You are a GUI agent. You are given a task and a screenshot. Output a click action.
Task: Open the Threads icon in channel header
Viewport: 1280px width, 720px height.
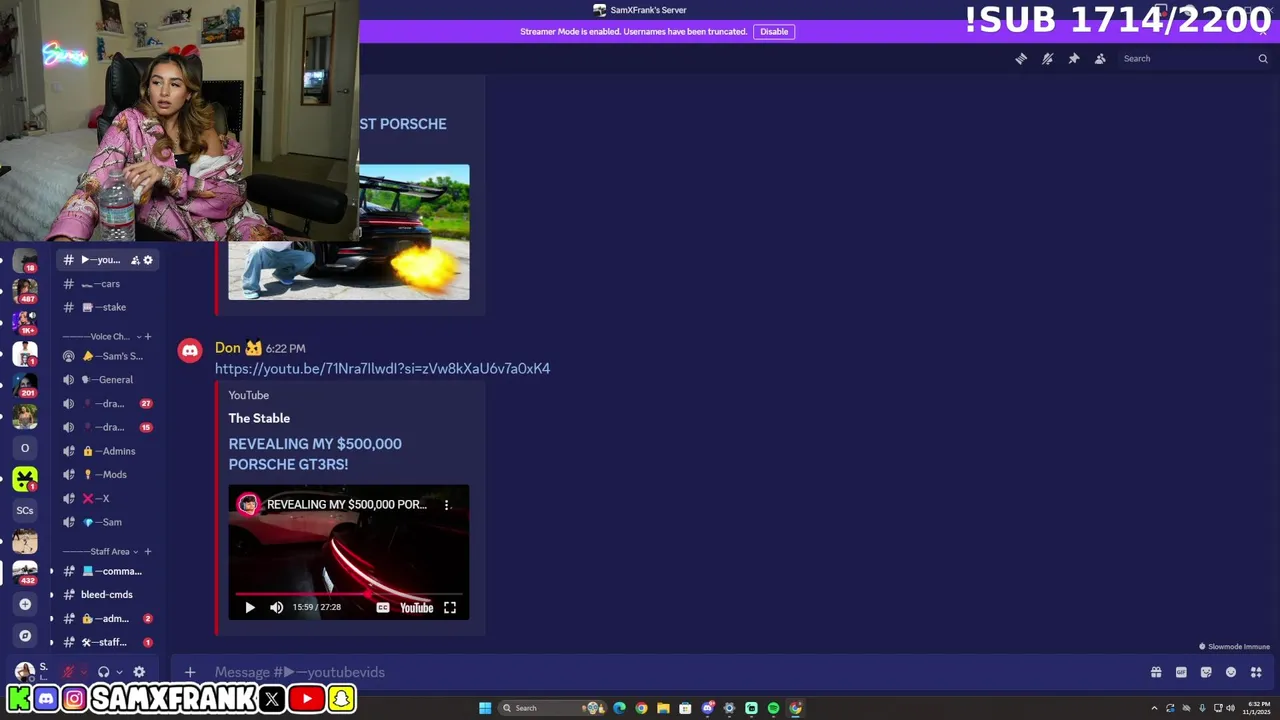(1021, 59)
